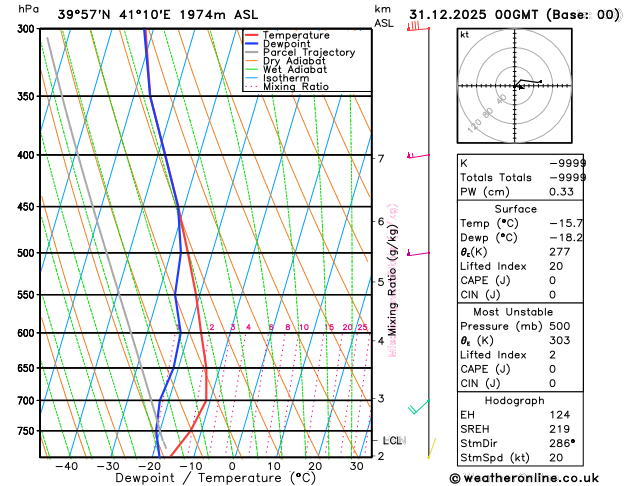The width and height of the screenshot is (629, 486).
Task: Select the 'Wet Adiabat' legend label
Action: coord(295,69)
